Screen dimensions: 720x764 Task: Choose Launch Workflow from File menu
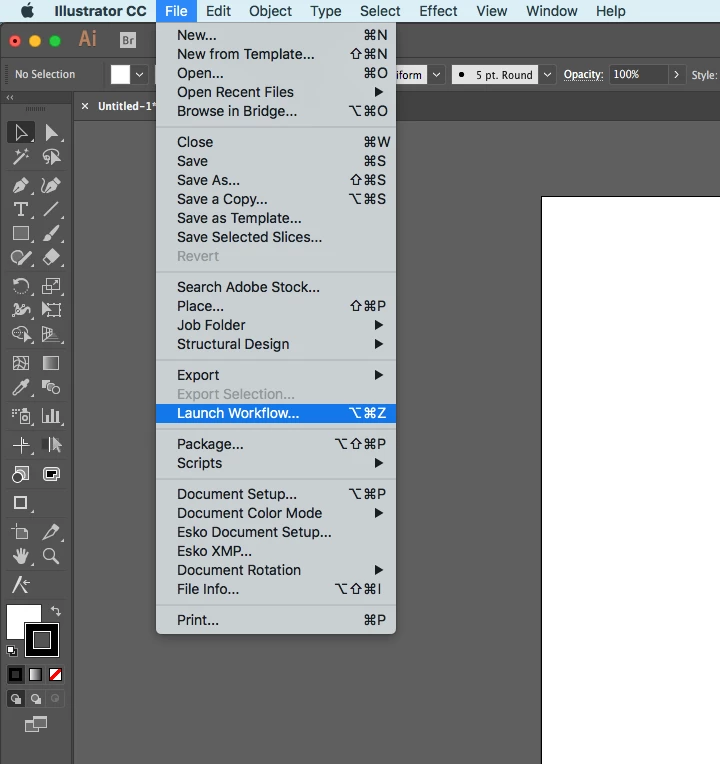click(276, 413)
